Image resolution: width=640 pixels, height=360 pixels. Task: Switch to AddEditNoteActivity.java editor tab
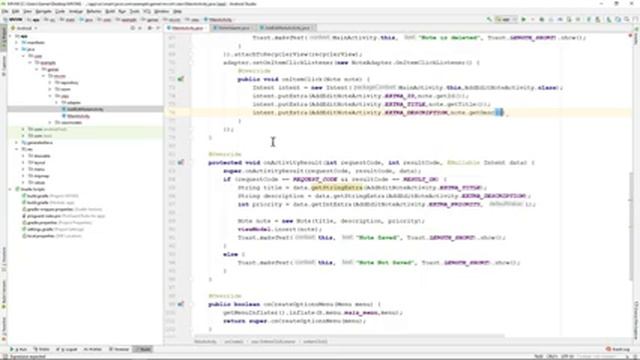pos(287,28)
